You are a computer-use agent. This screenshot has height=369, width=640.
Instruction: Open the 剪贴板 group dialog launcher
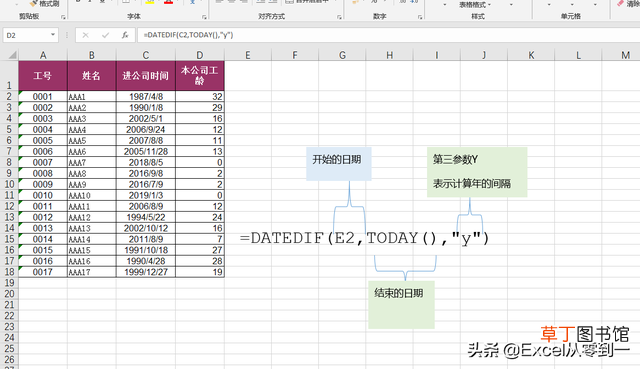pos(63,17)
